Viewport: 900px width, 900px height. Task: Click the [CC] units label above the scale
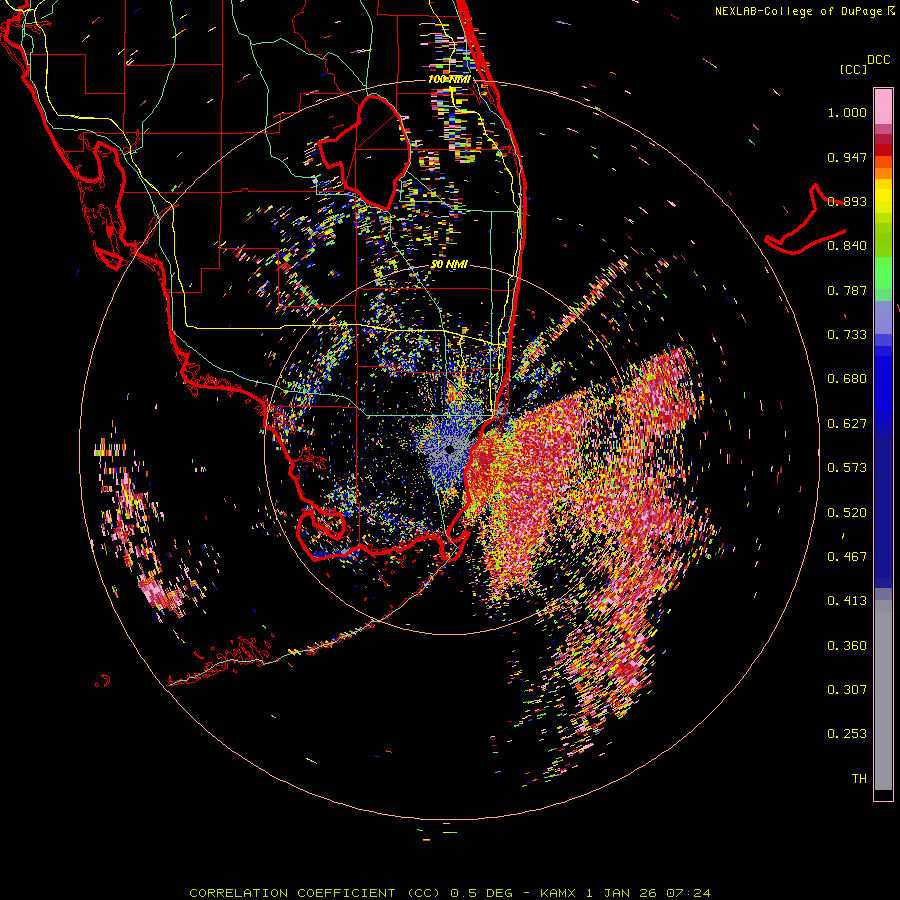(854, 69)
